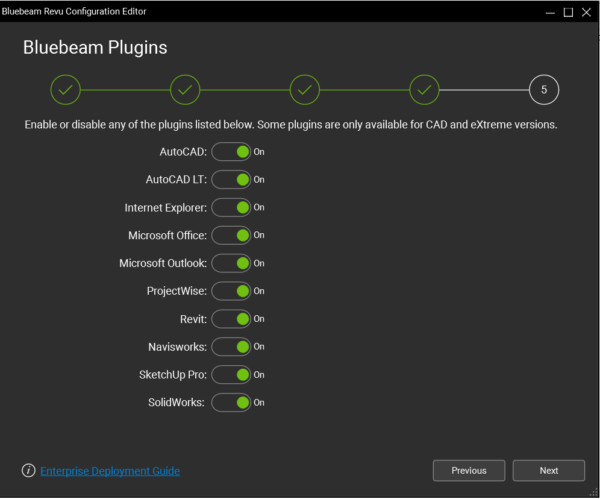The height and width of the screenshot is (499, 600).
Task: Click the Navisworks: label
Action: tap(178, 347)
